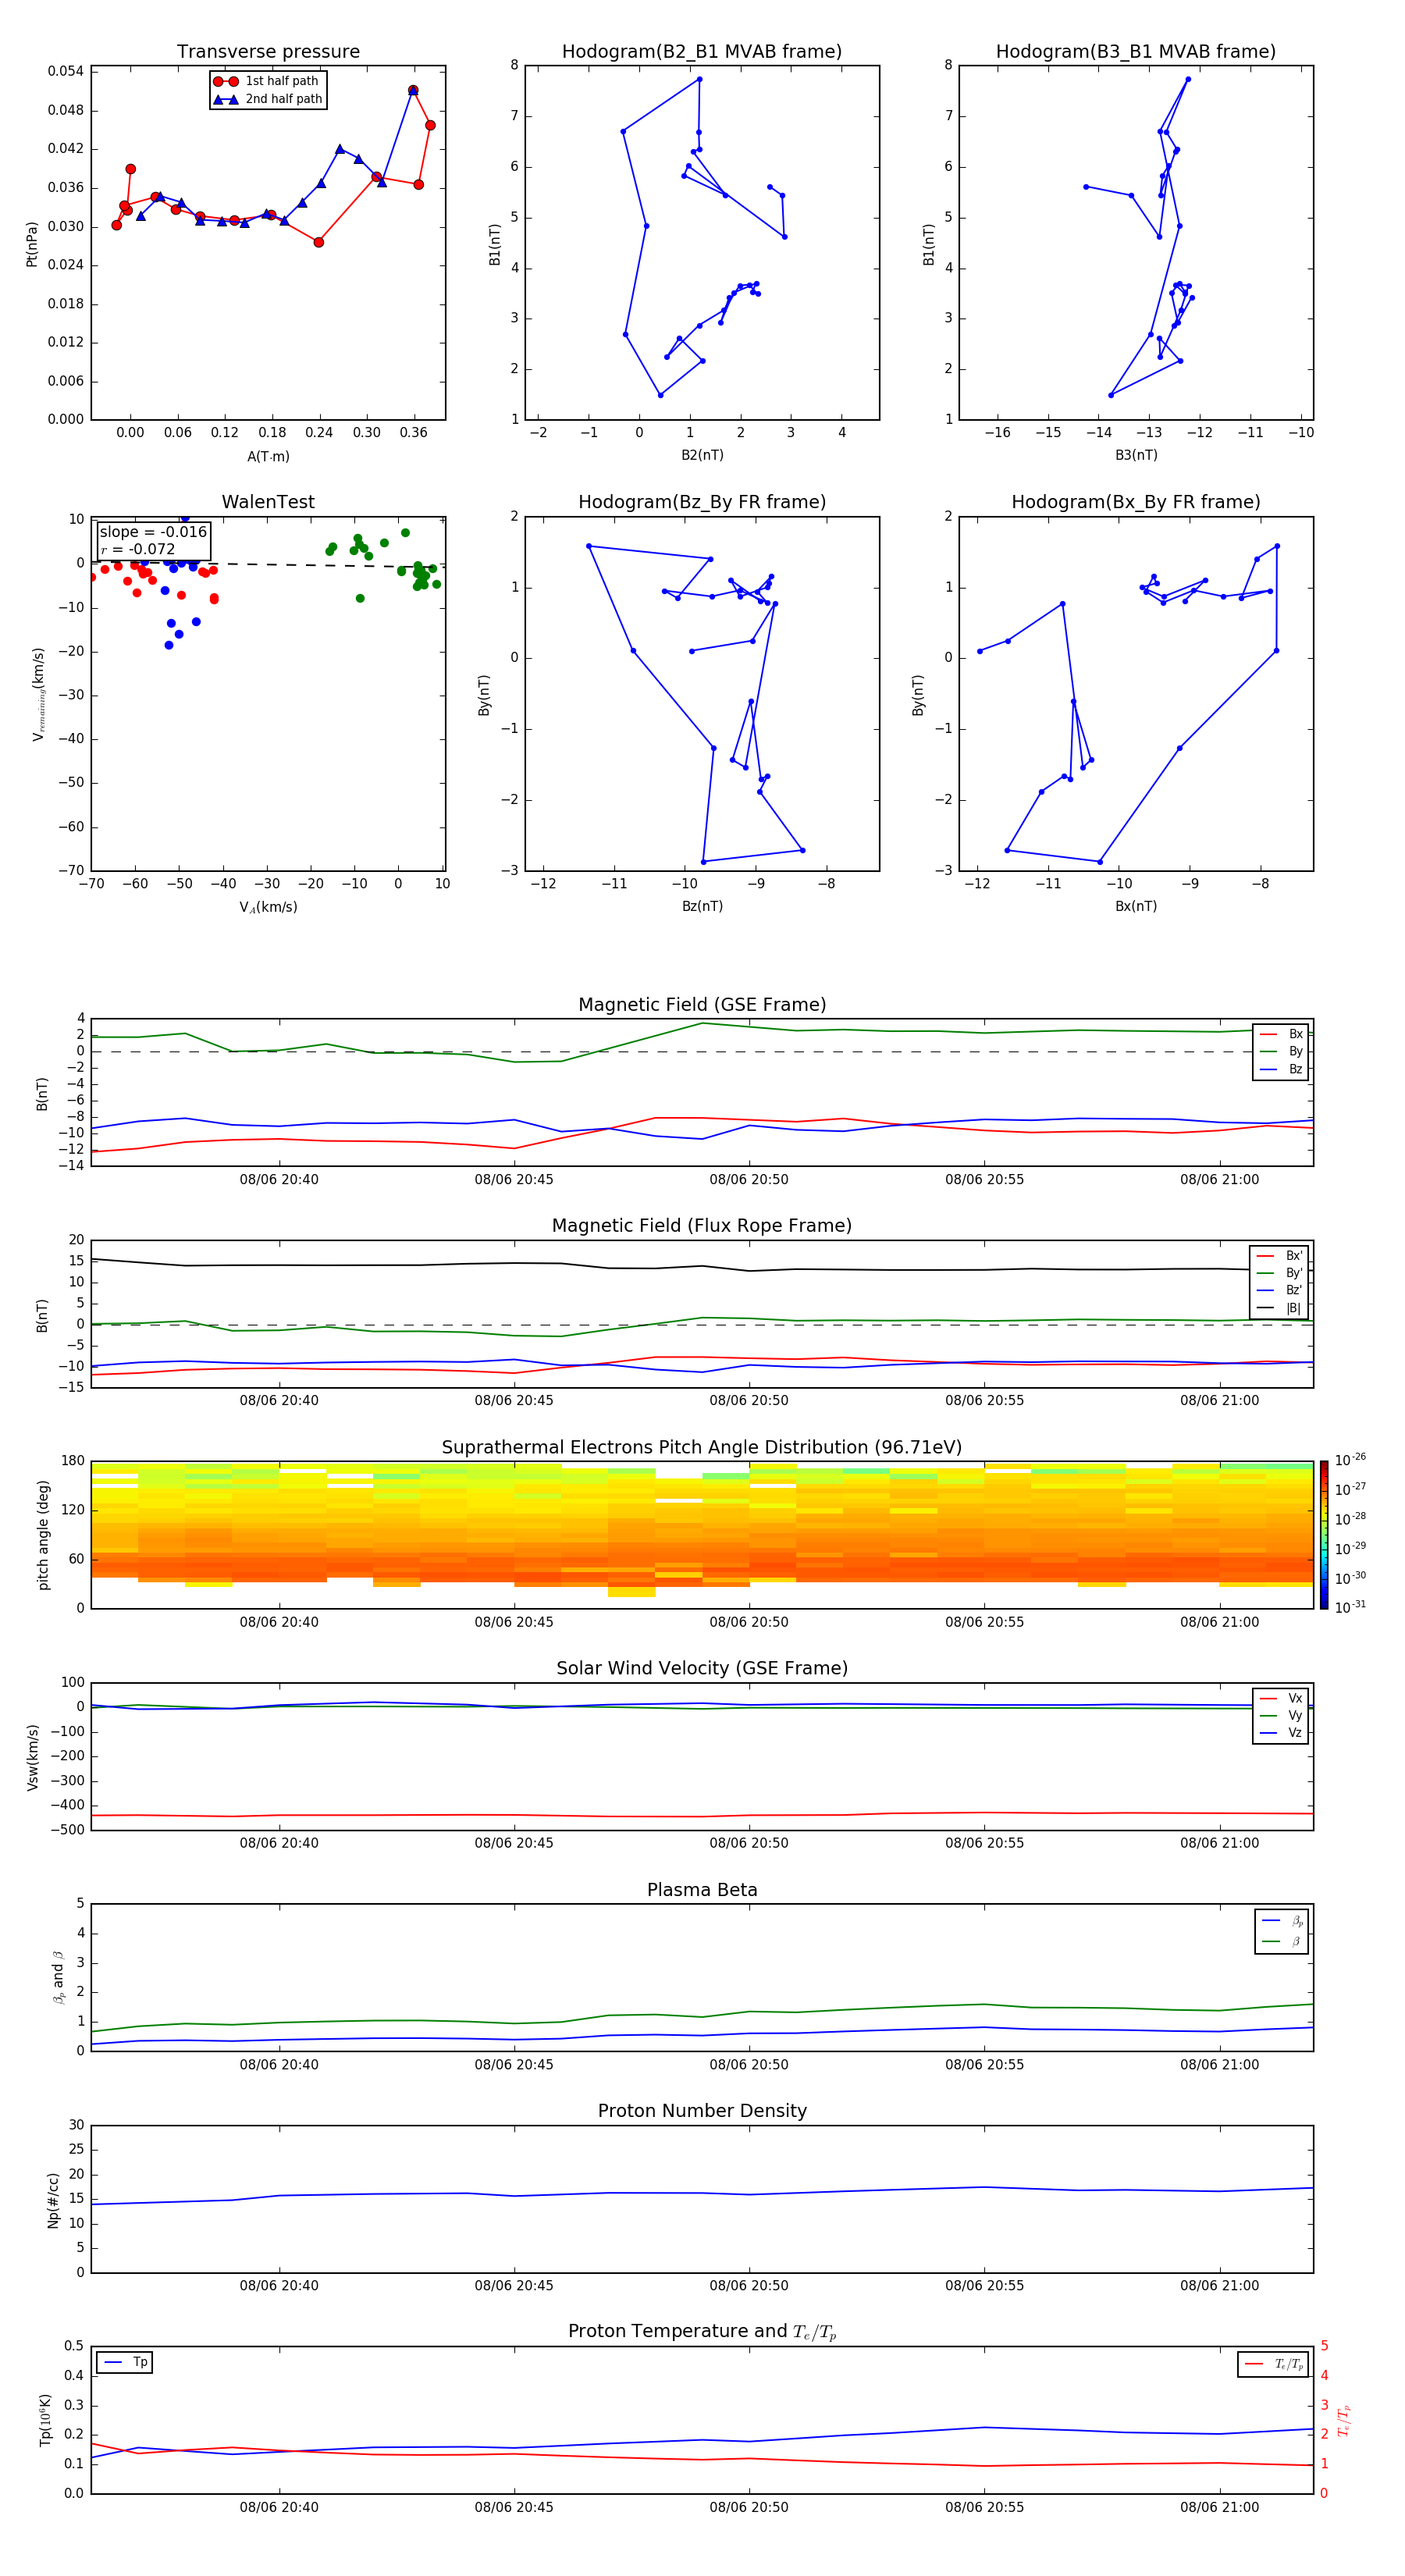Click the 'slope = -0.016' annotation
Viewport: 1405px width, 2576px height.
[x=153, y=532]
